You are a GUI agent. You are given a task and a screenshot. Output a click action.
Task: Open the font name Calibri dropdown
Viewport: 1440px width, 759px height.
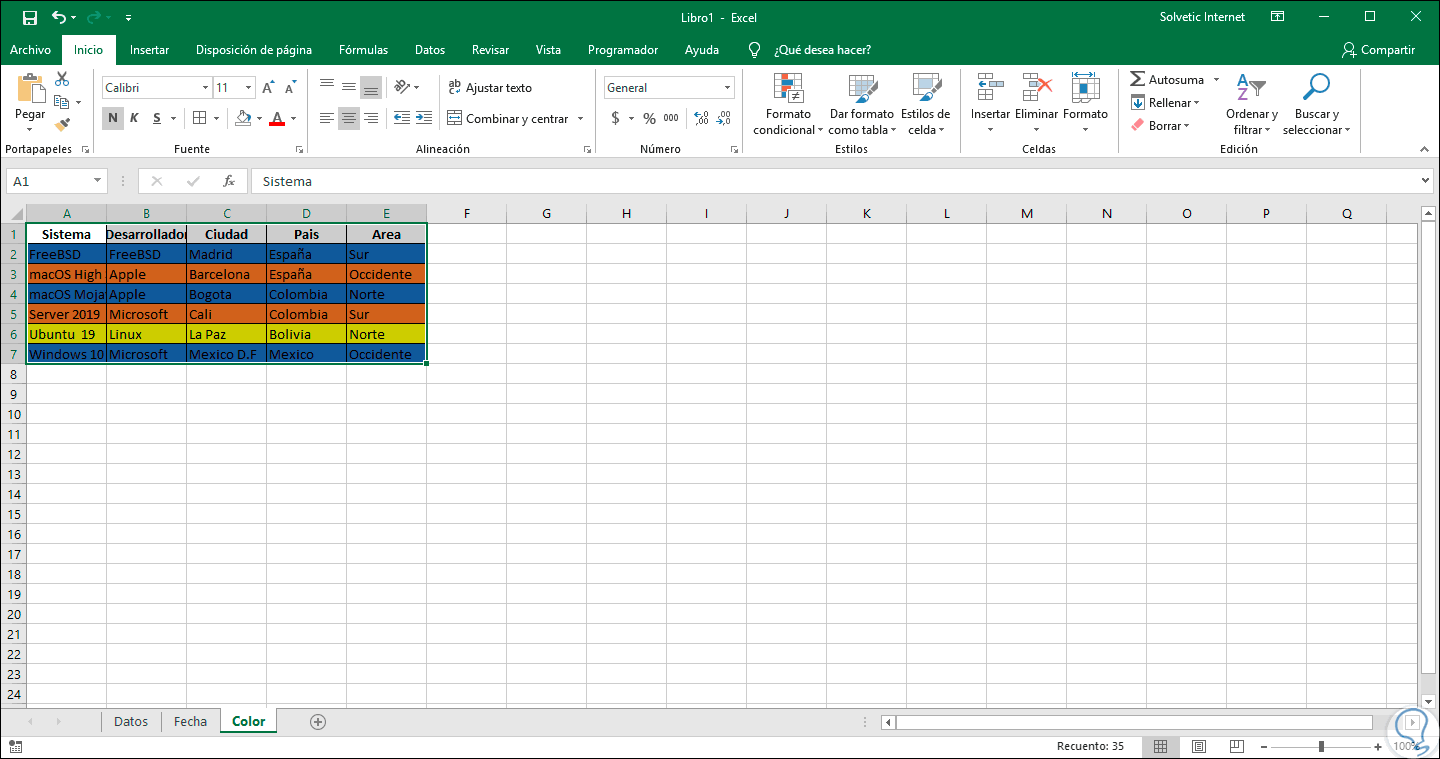pos(205,88)
